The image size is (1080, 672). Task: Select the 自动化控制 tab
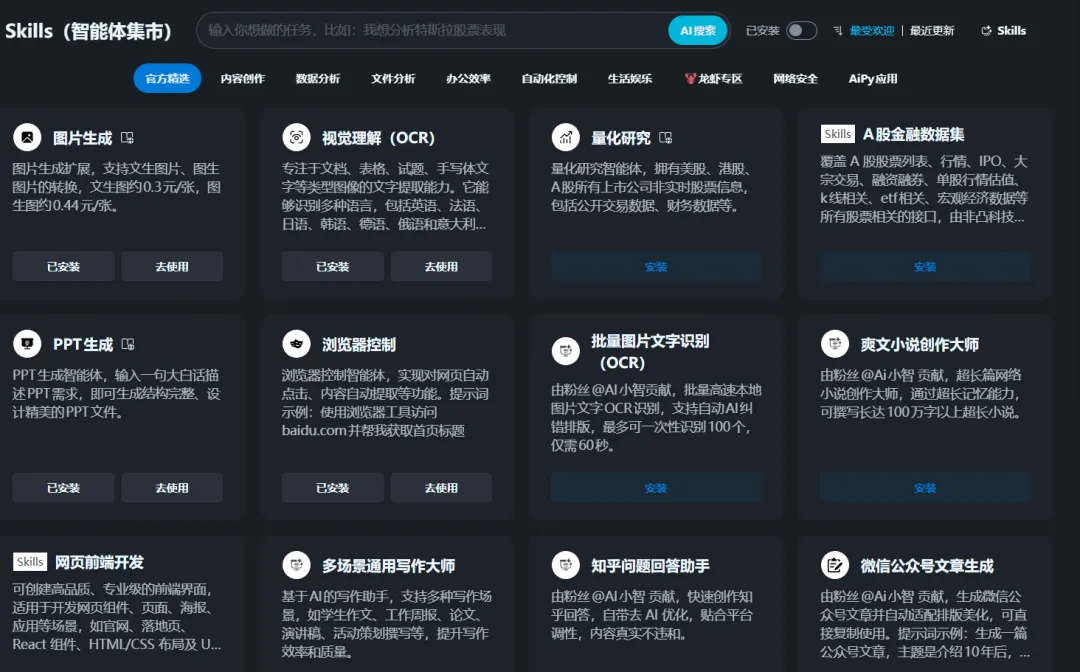[x=549, y=78]
